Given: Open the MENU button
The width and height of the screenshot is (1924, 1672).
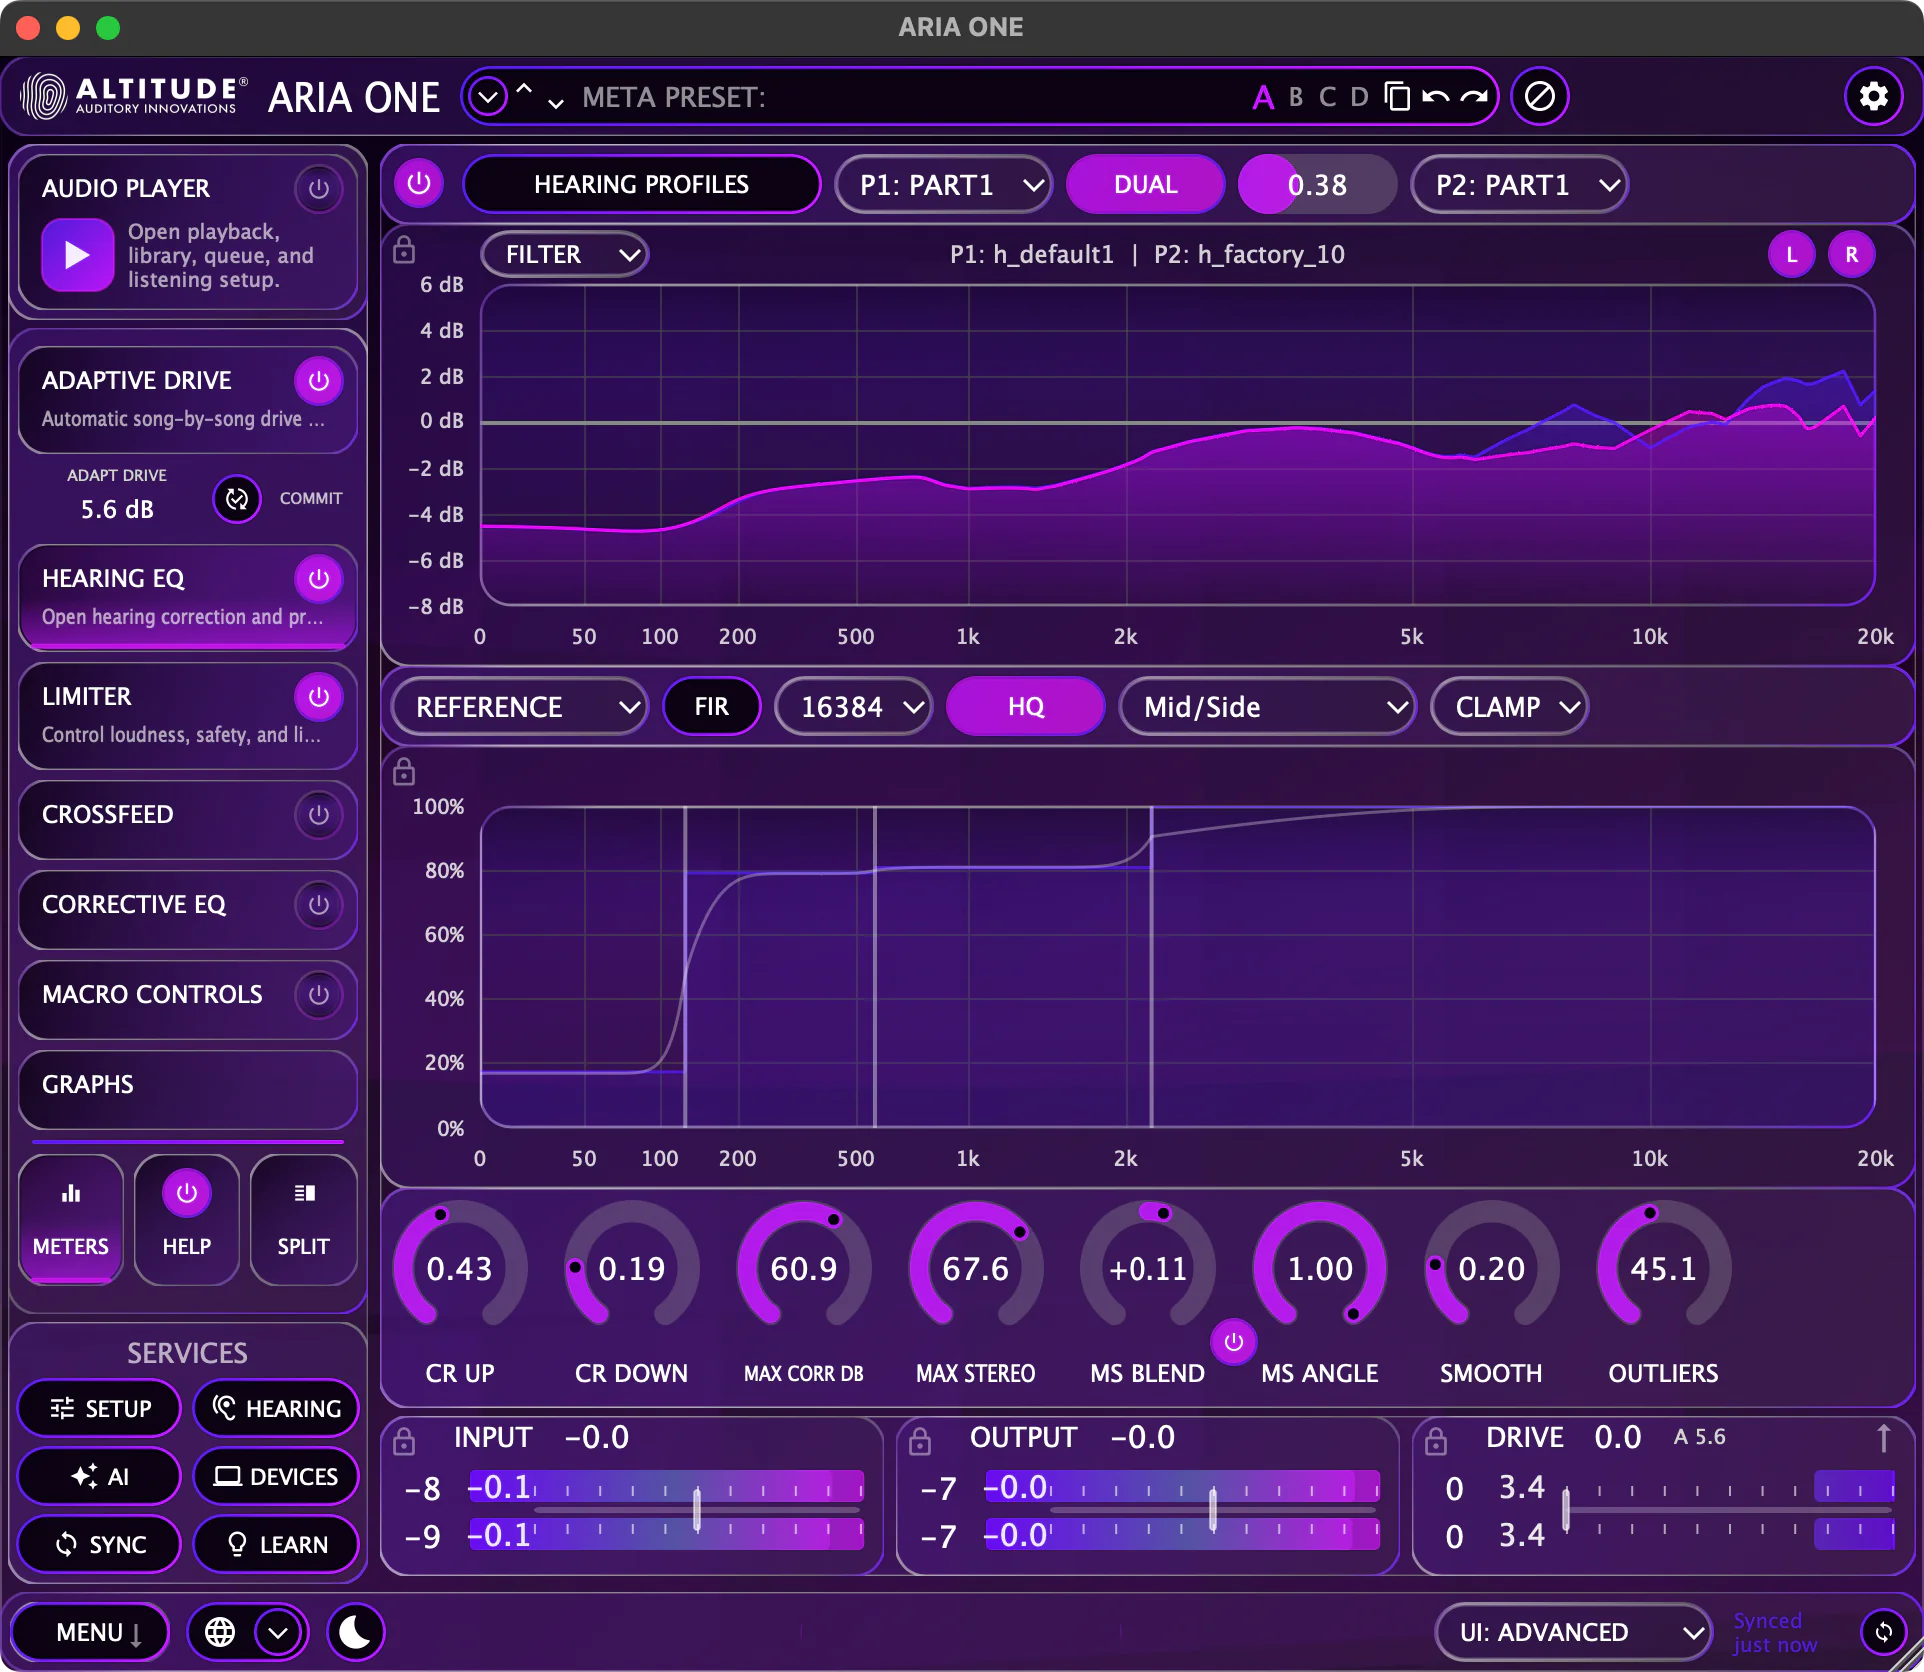Looking at the screenshot, I should 90,1632.
